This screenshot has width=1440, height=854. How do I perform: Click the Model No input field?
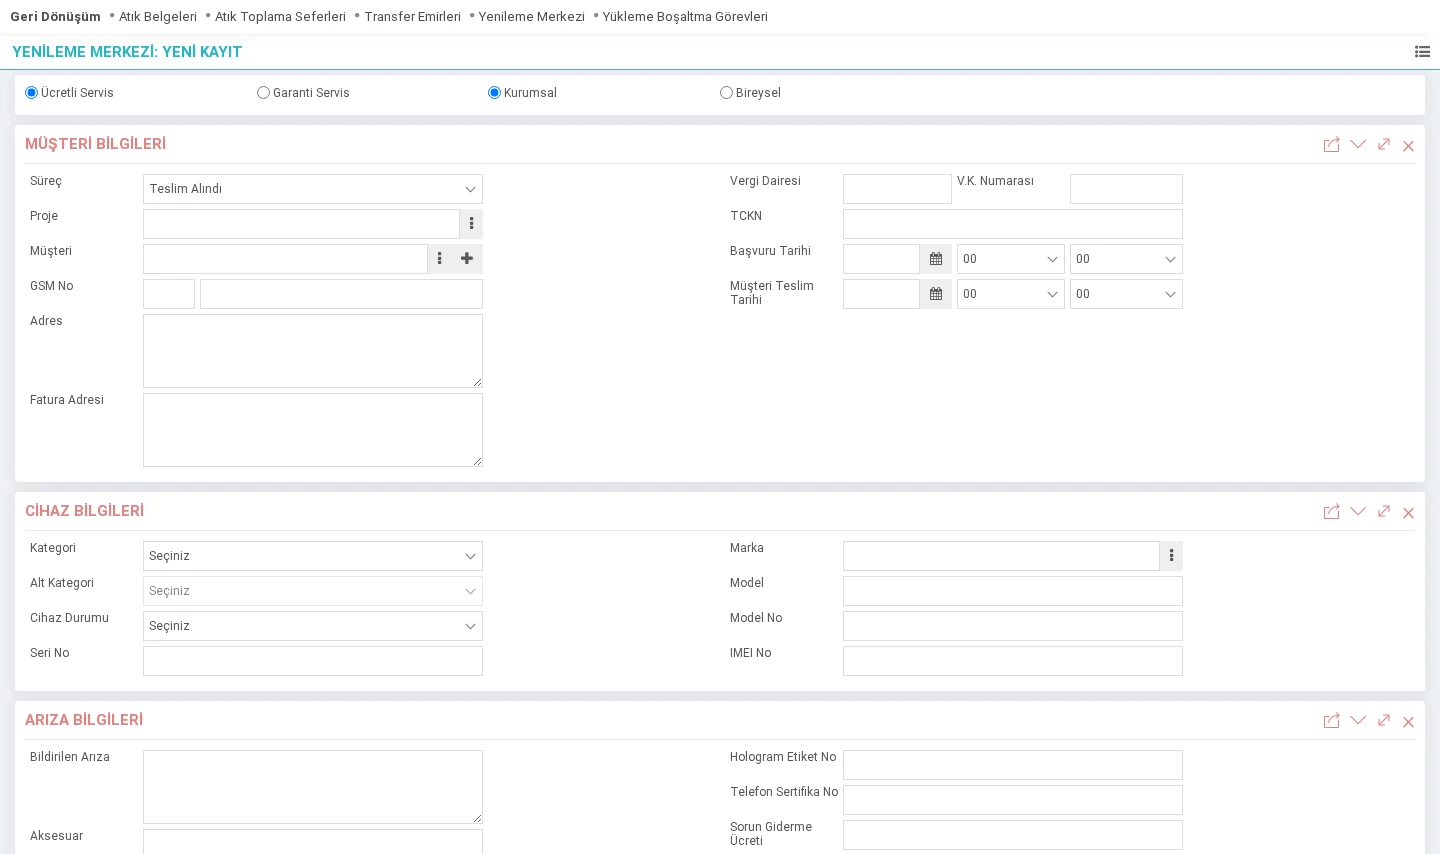click(1013, 626)
